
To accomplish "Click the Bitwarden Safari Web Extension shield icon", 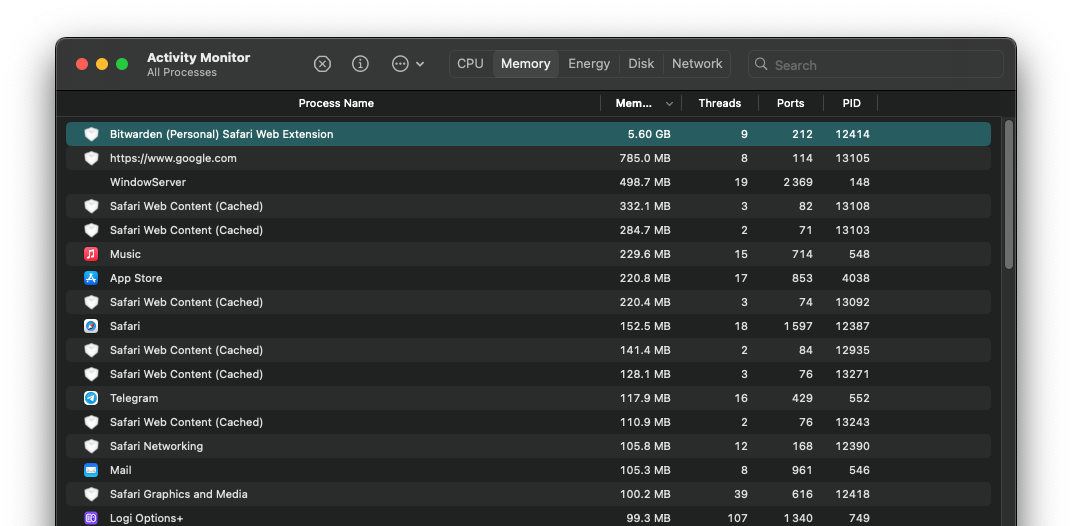I will coord(91,134).
